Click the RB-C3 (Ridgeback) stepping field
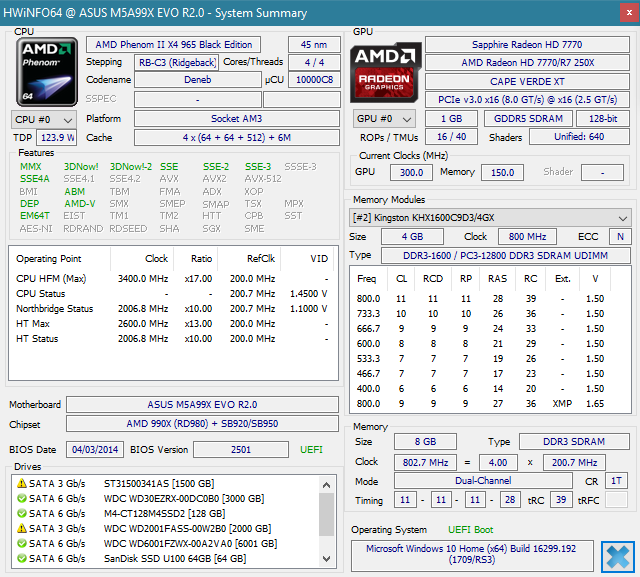This screenshot has width=640, height=577. coord(176,62)
